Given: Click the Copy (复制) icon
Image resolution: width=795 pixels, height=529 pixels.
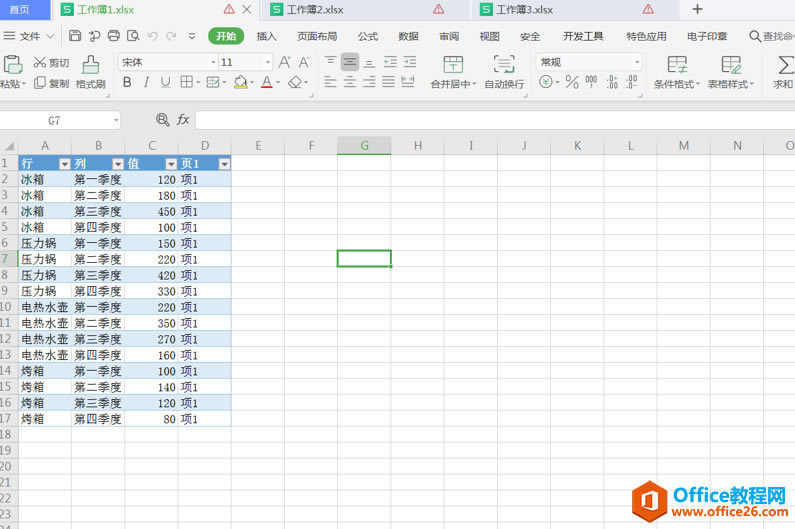Looking at the screenshot, I should (x=40, y=83).
